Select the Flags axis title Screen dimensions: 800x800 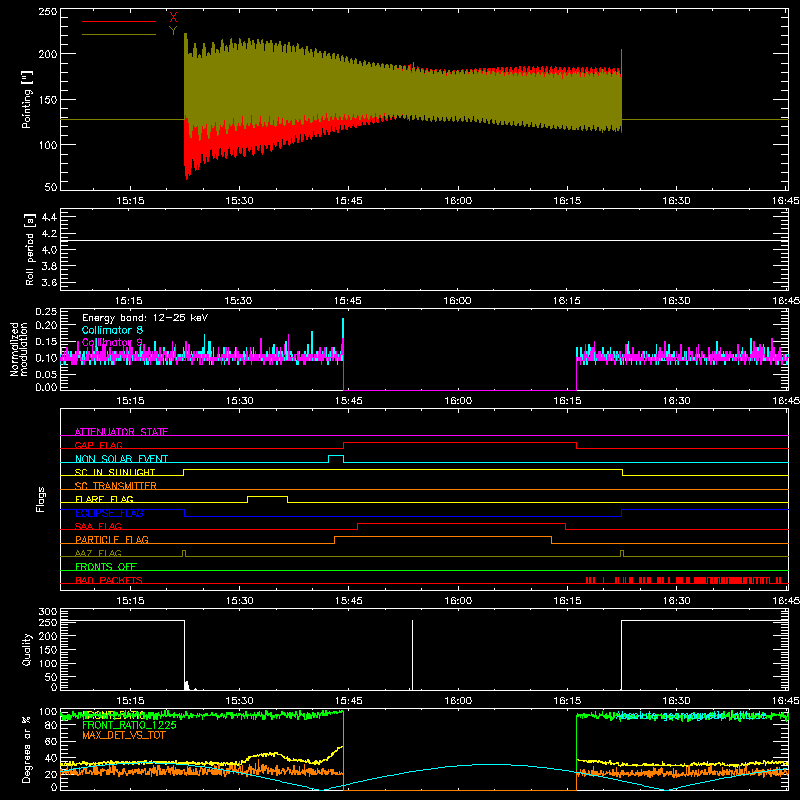[x=41, y=499]
